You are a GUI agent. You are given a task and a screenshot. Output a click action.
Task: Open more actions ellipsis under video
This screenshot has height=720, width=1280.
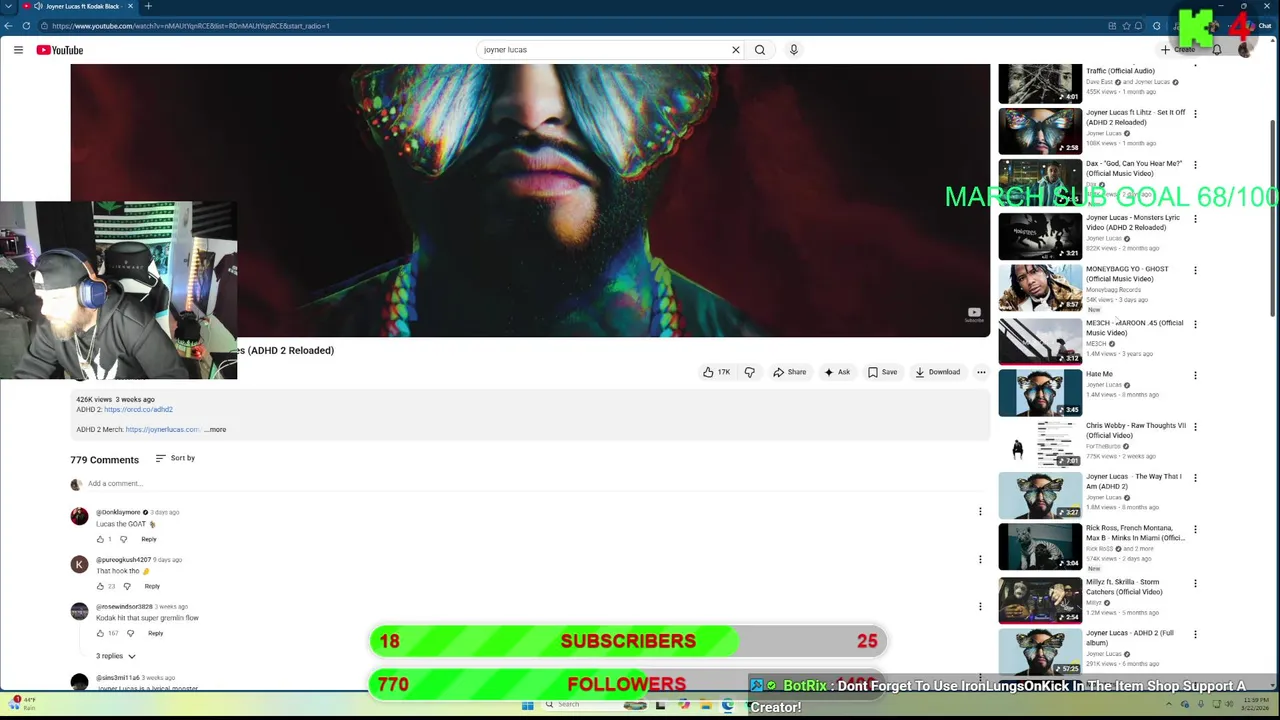tap(981, 372)
